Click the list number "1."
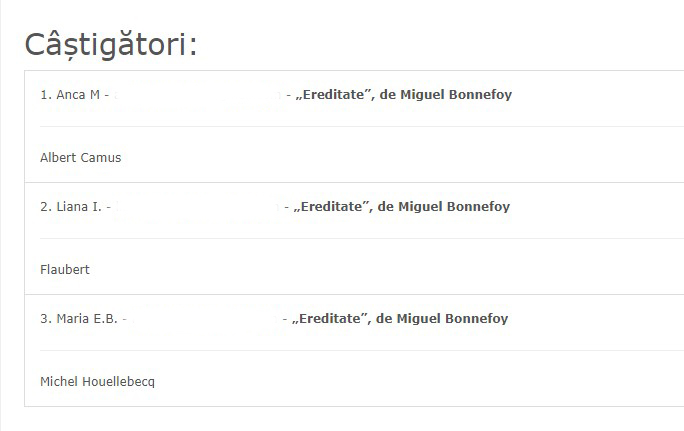The height and width of the screenshot is (431, 684). click(45, 95)
